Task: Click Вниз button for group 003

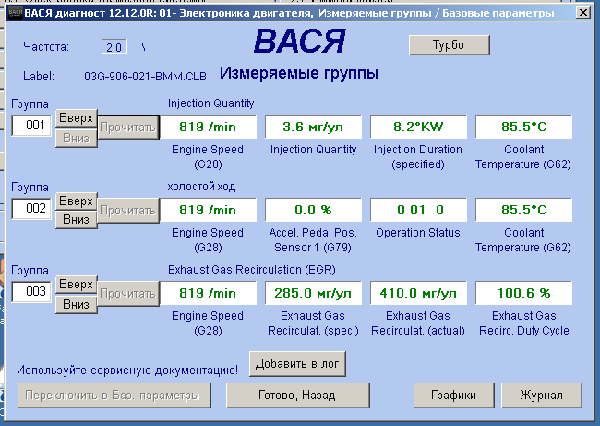Action: click(76, 304)
